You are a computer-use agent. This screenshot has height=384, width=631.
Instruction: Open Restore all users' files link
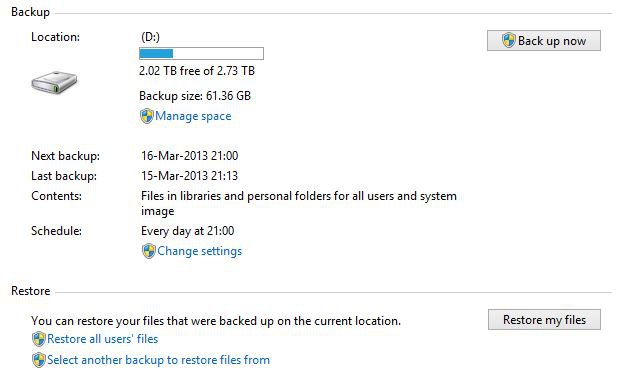[103, 339]
